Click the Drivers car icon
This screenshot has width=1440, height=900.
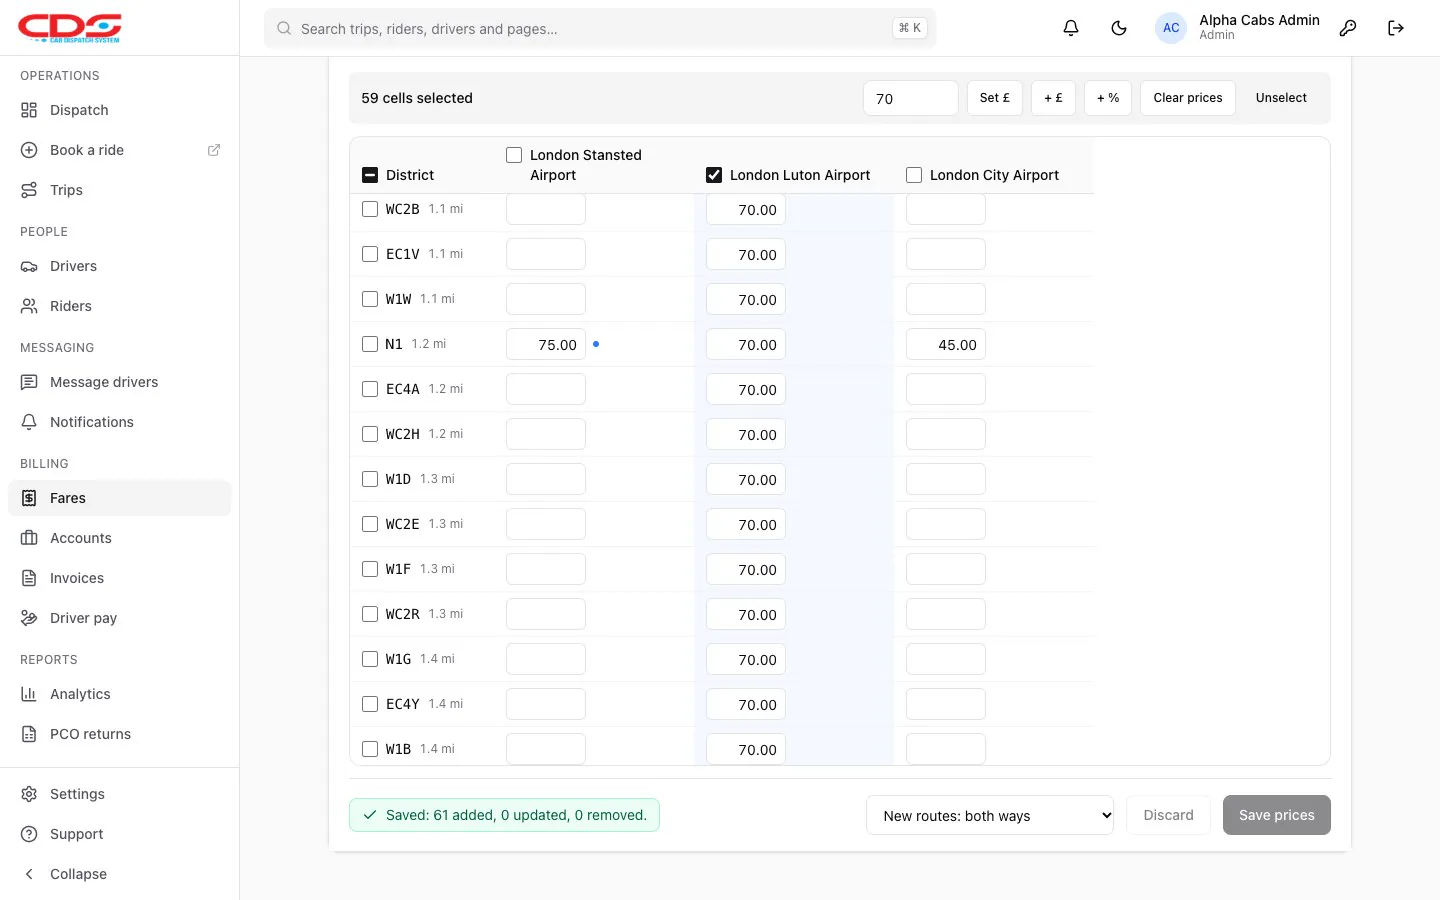(29, 266)
